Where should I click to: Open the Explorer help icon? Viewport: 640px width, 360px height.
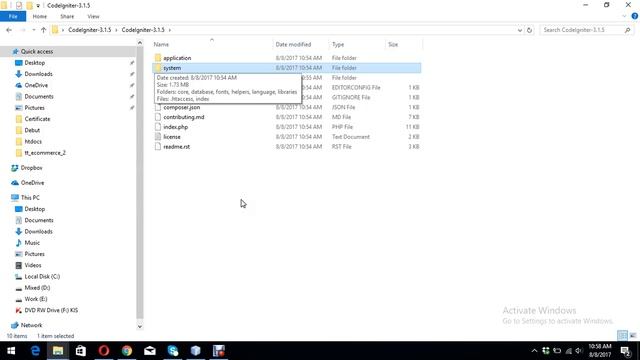635,16
